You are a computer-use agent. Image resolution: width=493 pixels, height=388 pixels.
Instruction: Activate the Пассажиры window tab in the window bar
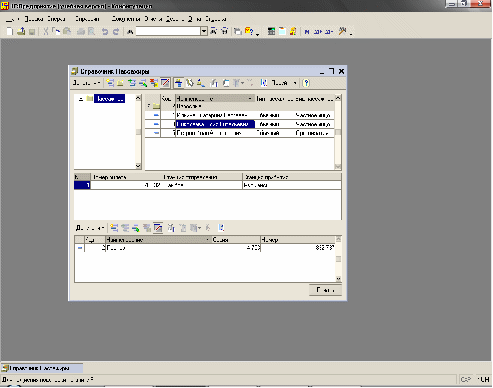click(x=42, y=368)
